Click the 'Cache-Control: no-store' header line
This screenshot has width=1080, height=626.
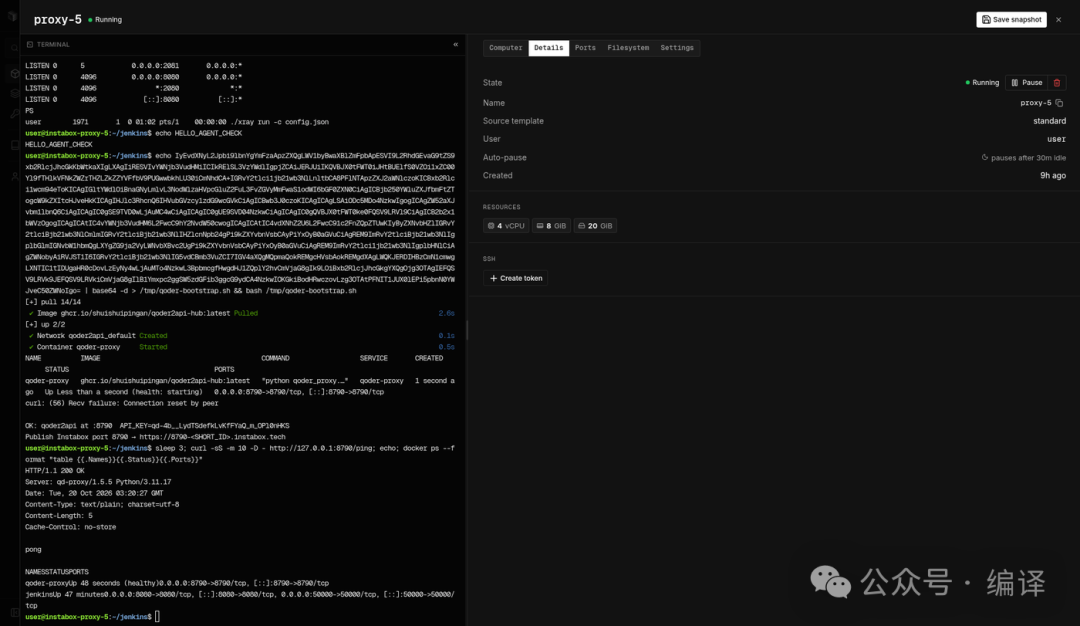pos(70,528)
